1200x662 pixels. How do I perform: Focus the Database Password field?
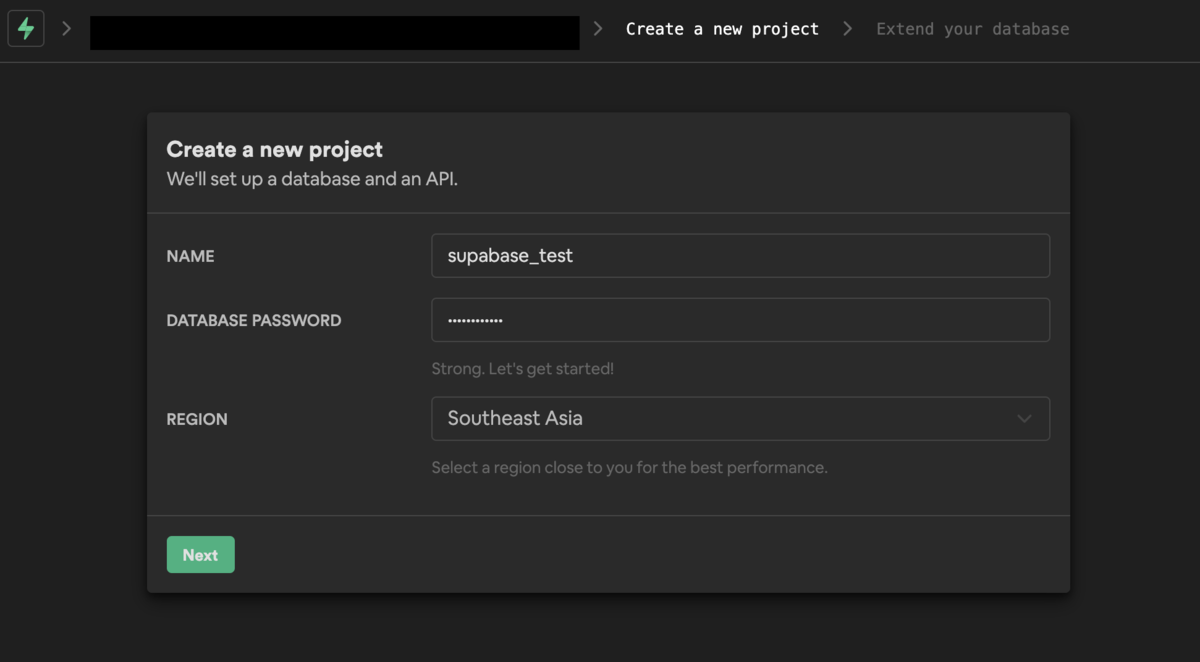pyautogui.click(x=740, y=320)
